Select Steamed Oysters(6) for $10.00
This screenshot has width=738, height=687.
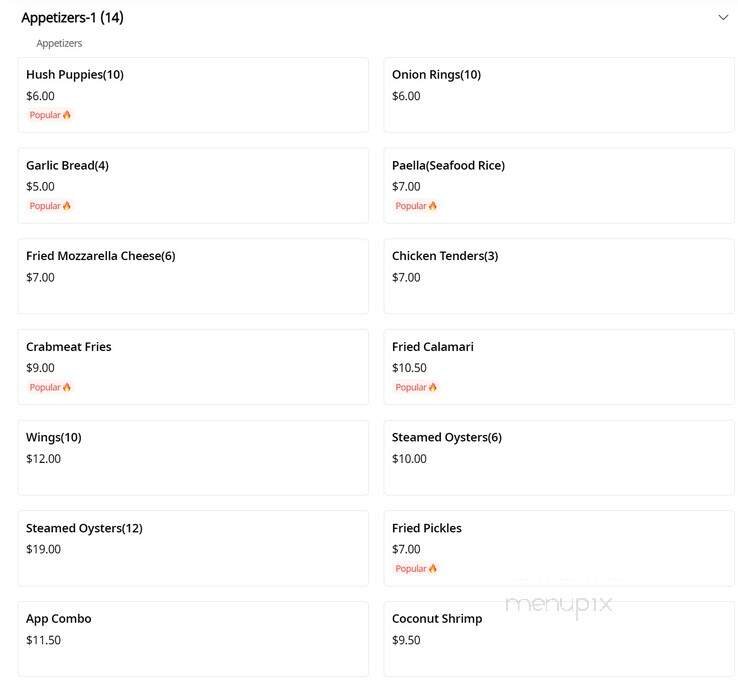coord(558,457)
